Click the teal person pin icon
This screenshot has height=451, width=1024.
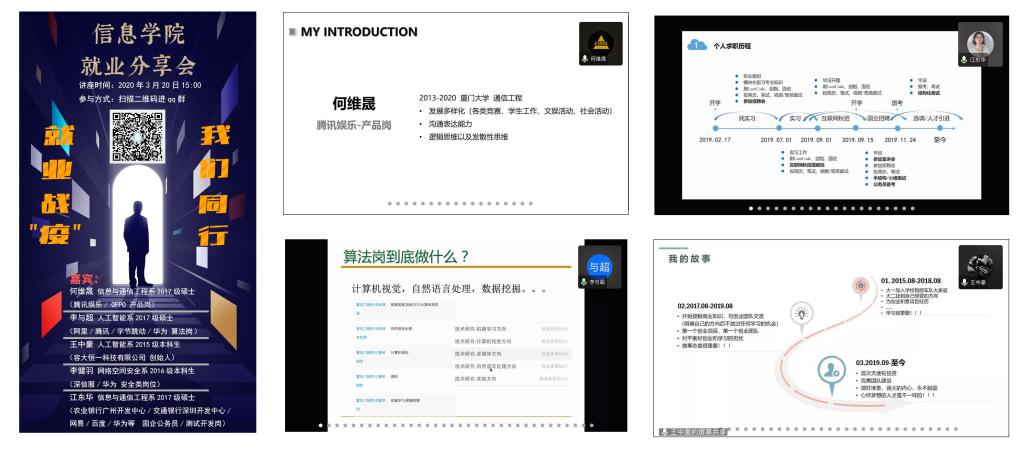[829, 368]
